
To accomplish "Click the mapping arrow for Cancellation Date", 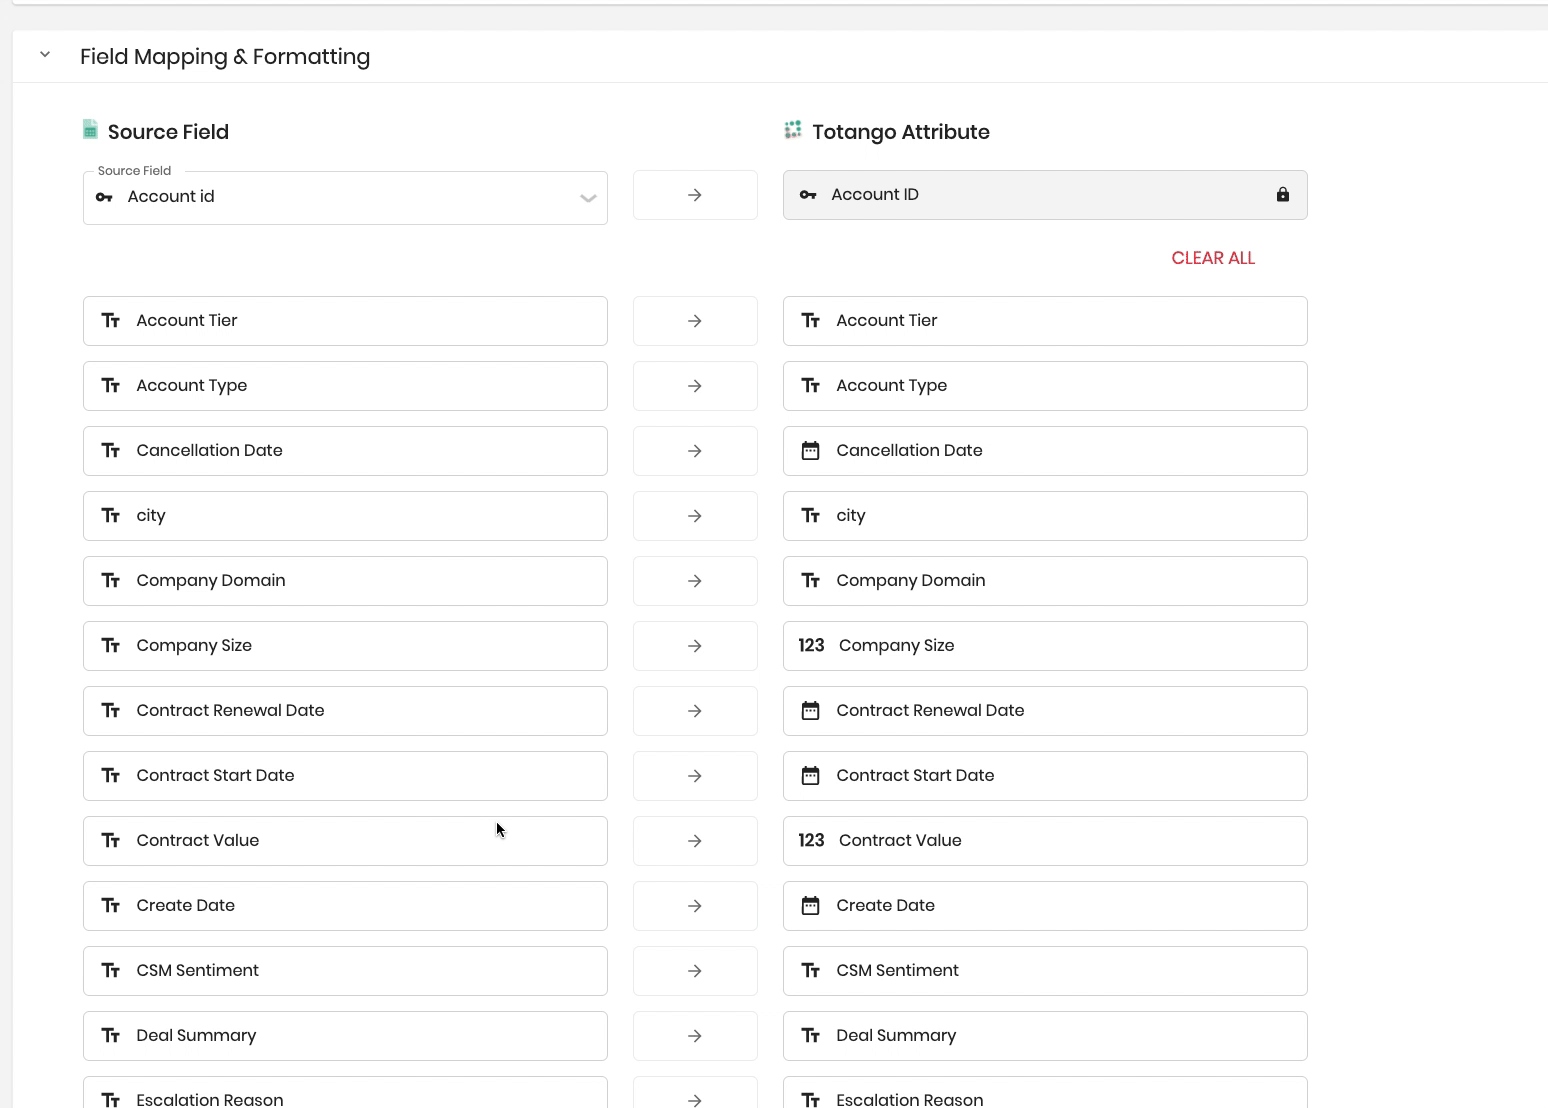I will pyautogui.click(x=695, y=451).
